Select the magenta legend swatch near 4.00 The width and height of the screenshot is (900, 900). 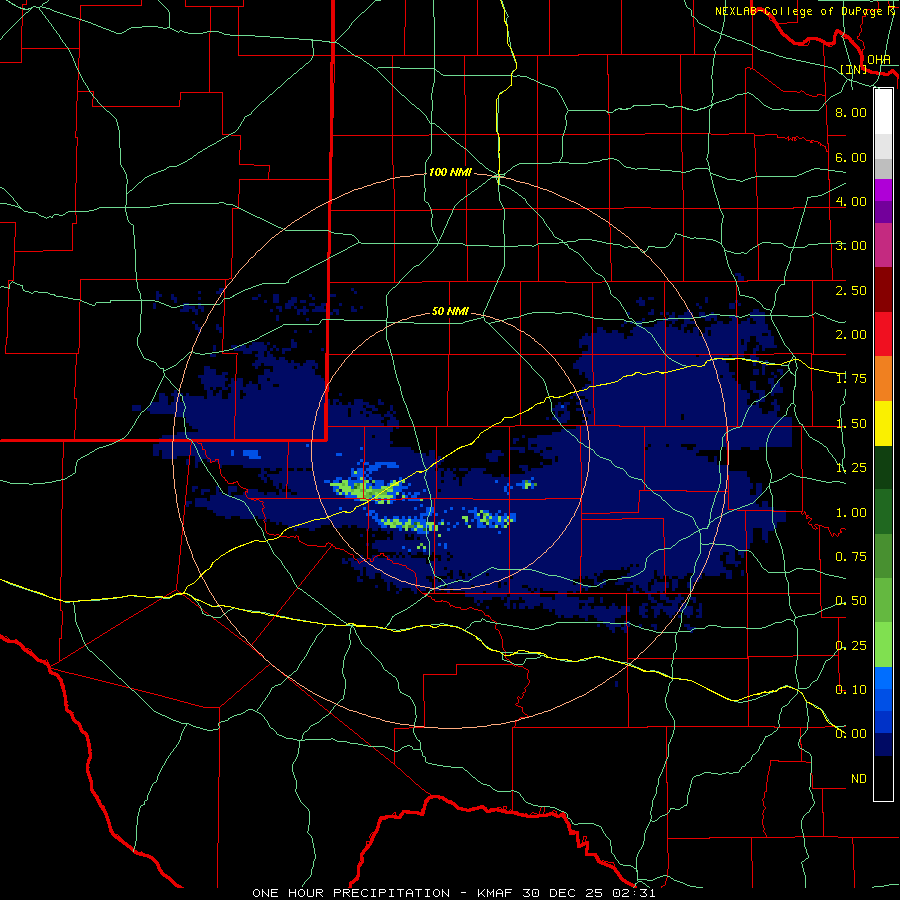883,190
